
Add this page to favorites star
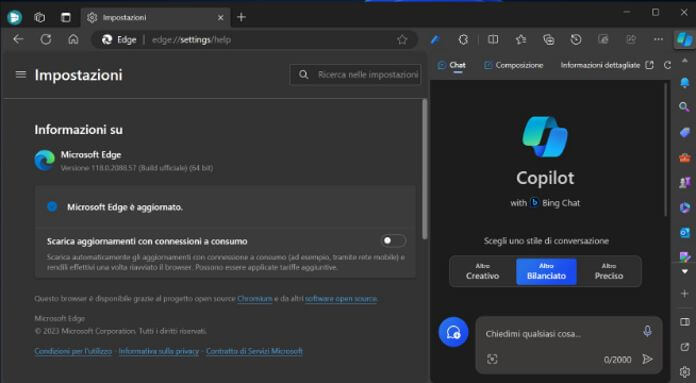(x=402, y=40)
